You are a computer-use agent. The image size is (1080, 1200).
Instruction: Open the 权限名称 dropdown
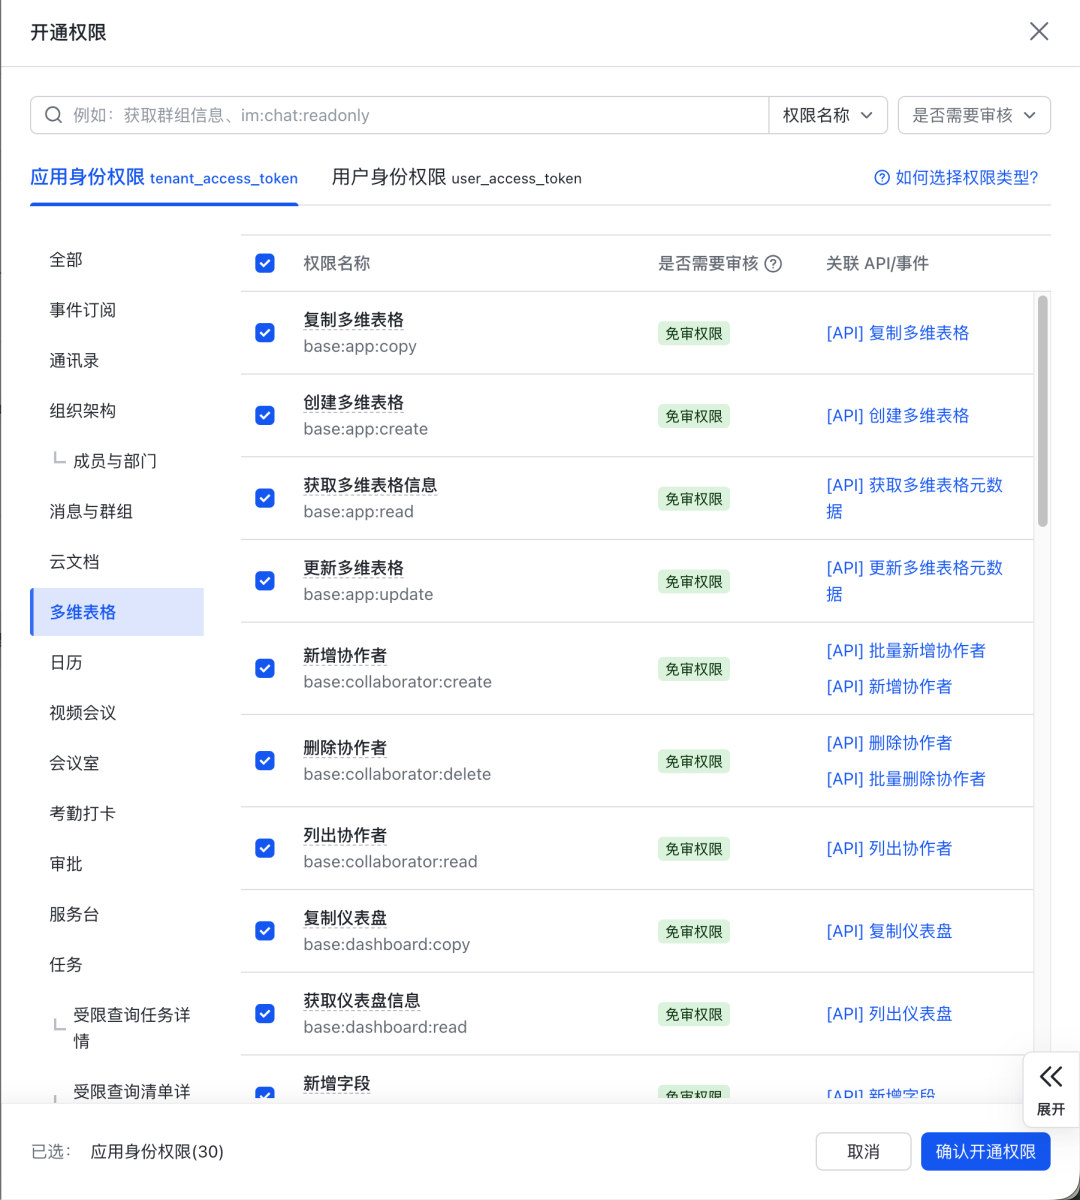point(826,115)
